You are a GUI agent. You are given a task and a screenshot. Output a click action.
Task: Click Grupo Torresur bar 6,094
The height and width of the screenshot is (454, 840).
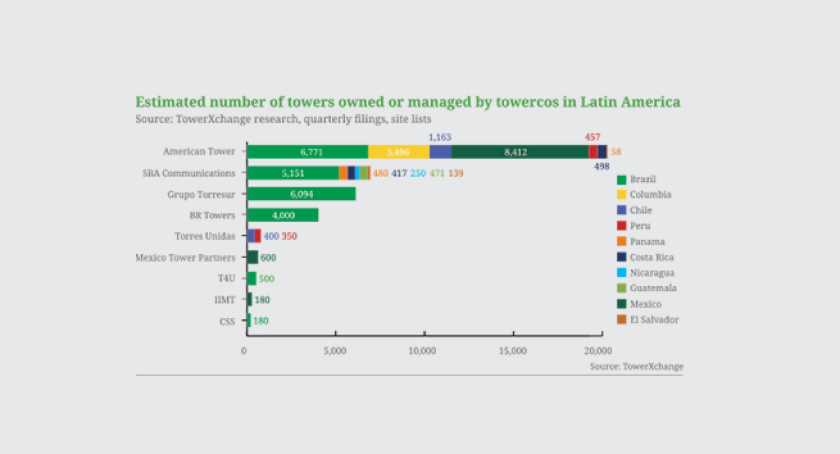pyautogui.click(x=302, y=194)
